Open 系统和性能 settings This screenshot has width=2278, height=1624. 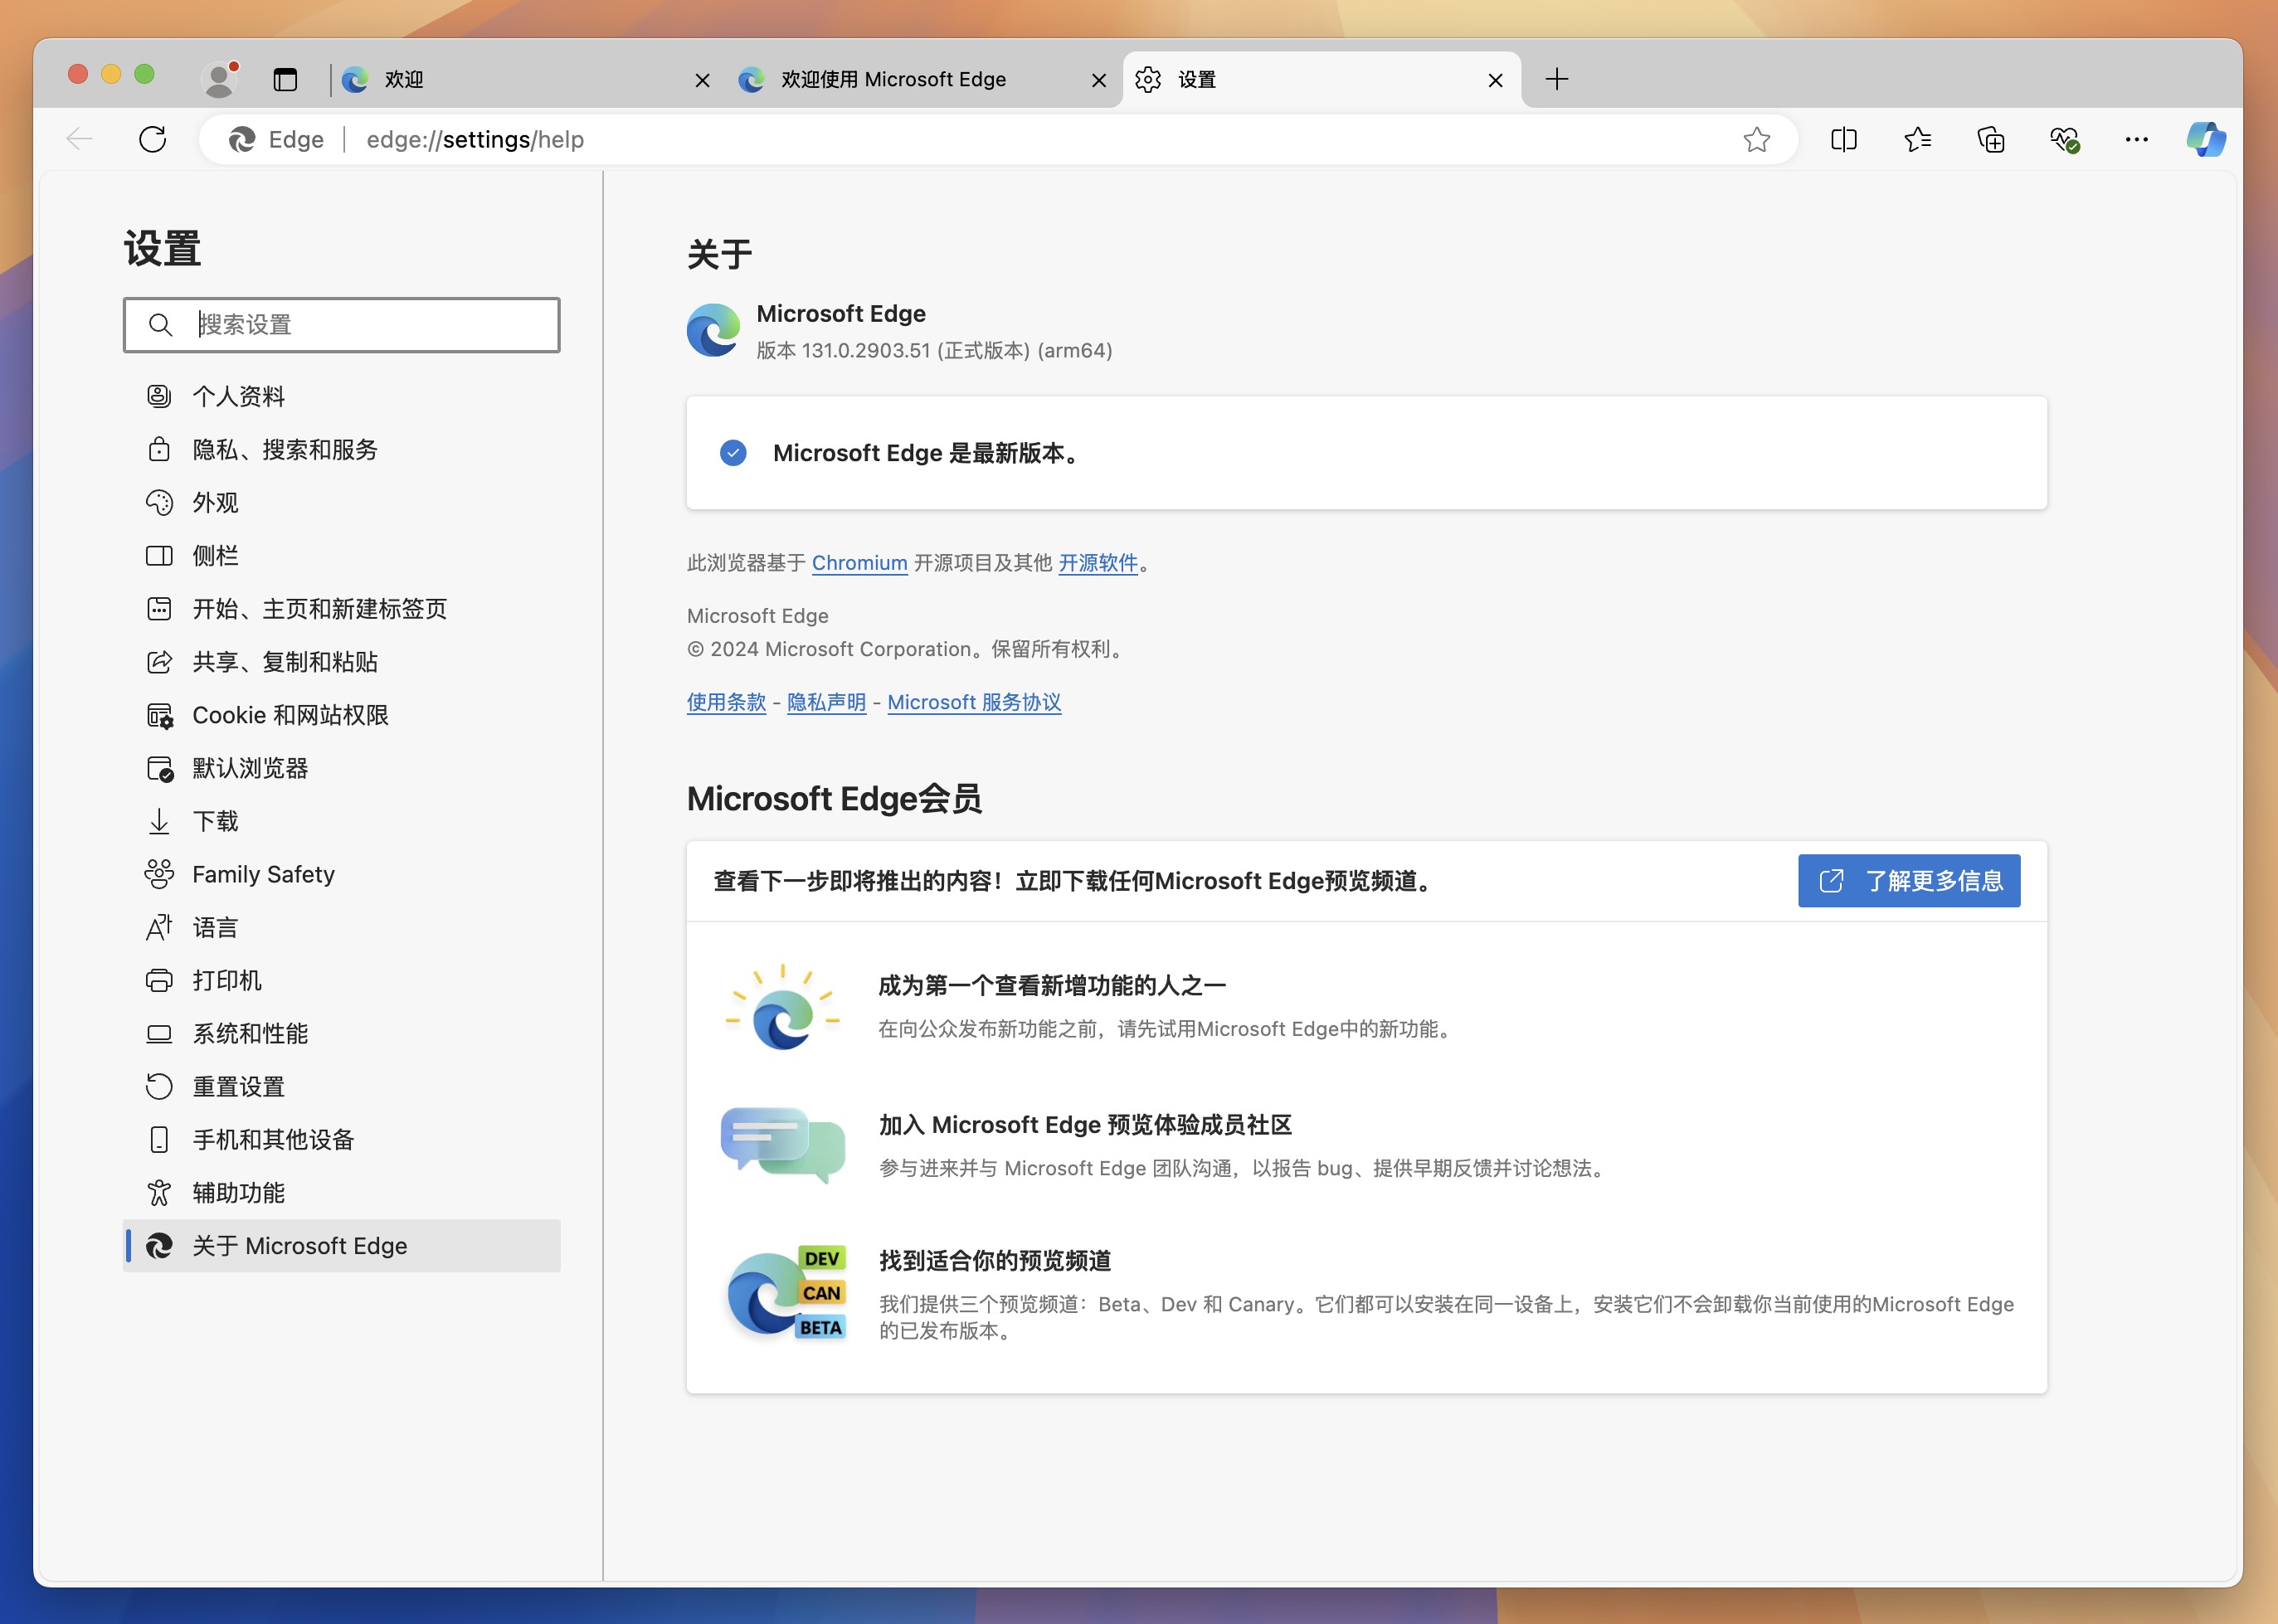pyautogui.click(x=341, y=1033)
